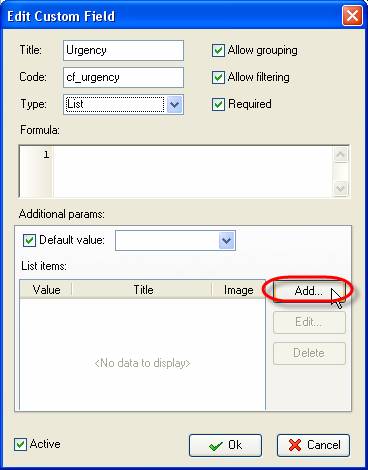Toggle the Allow grouping checkbox

pyautogui.click(x=218, y=50)
